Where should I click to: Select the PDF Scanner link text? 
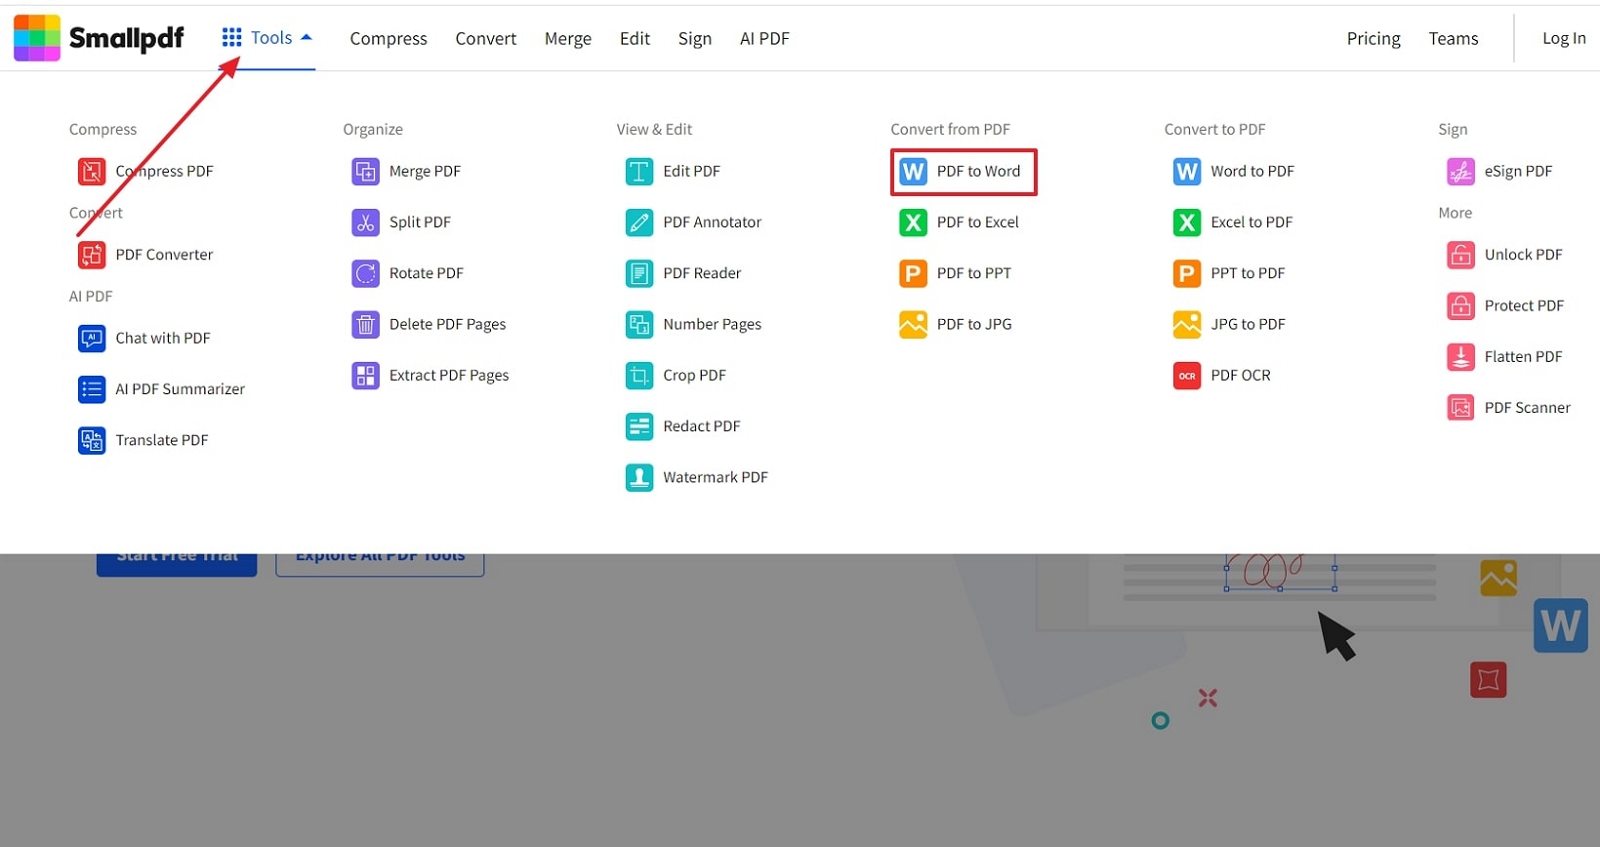(1527, 407)
